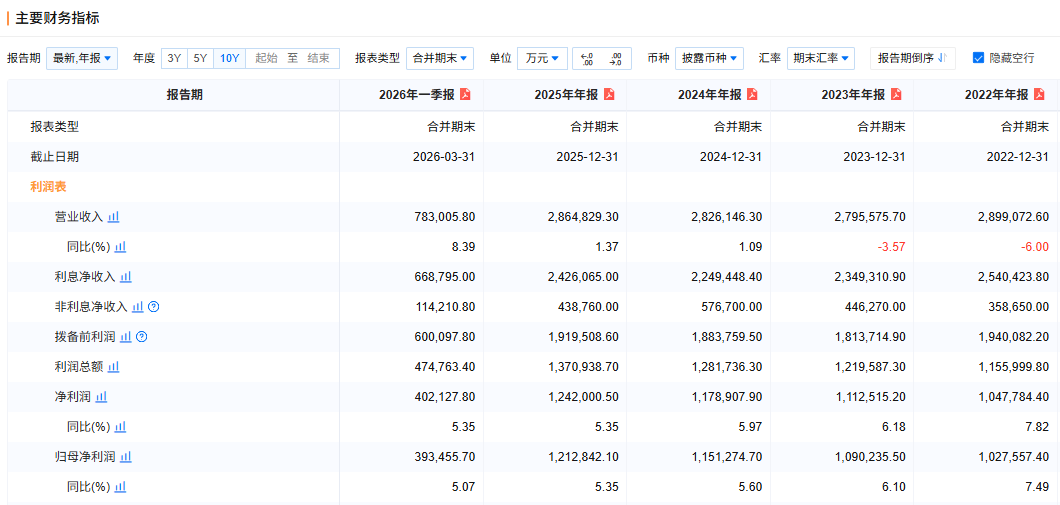Click the 利润表 section heading
The width and height of the screenshot is (1060, 505).
(x=48, y=187)
